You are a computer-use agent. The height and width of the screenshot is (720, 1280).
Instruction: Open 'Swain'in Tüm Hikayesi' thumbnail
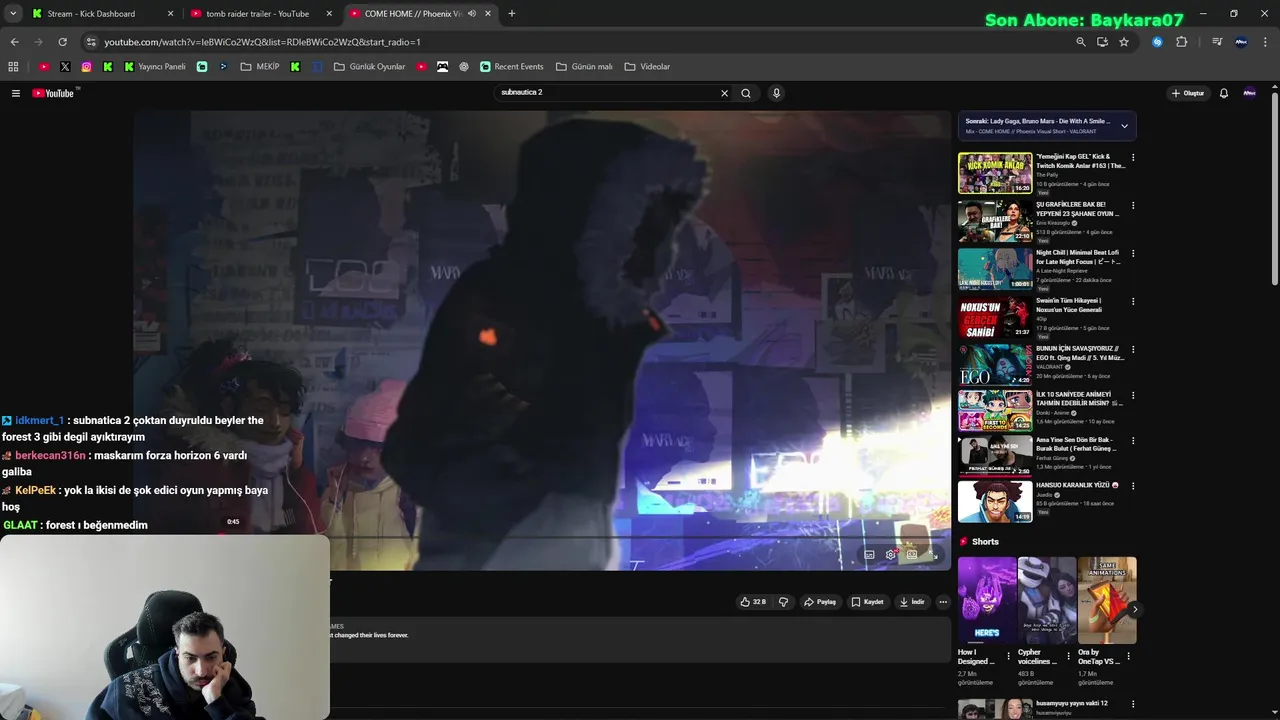(995, 317)
